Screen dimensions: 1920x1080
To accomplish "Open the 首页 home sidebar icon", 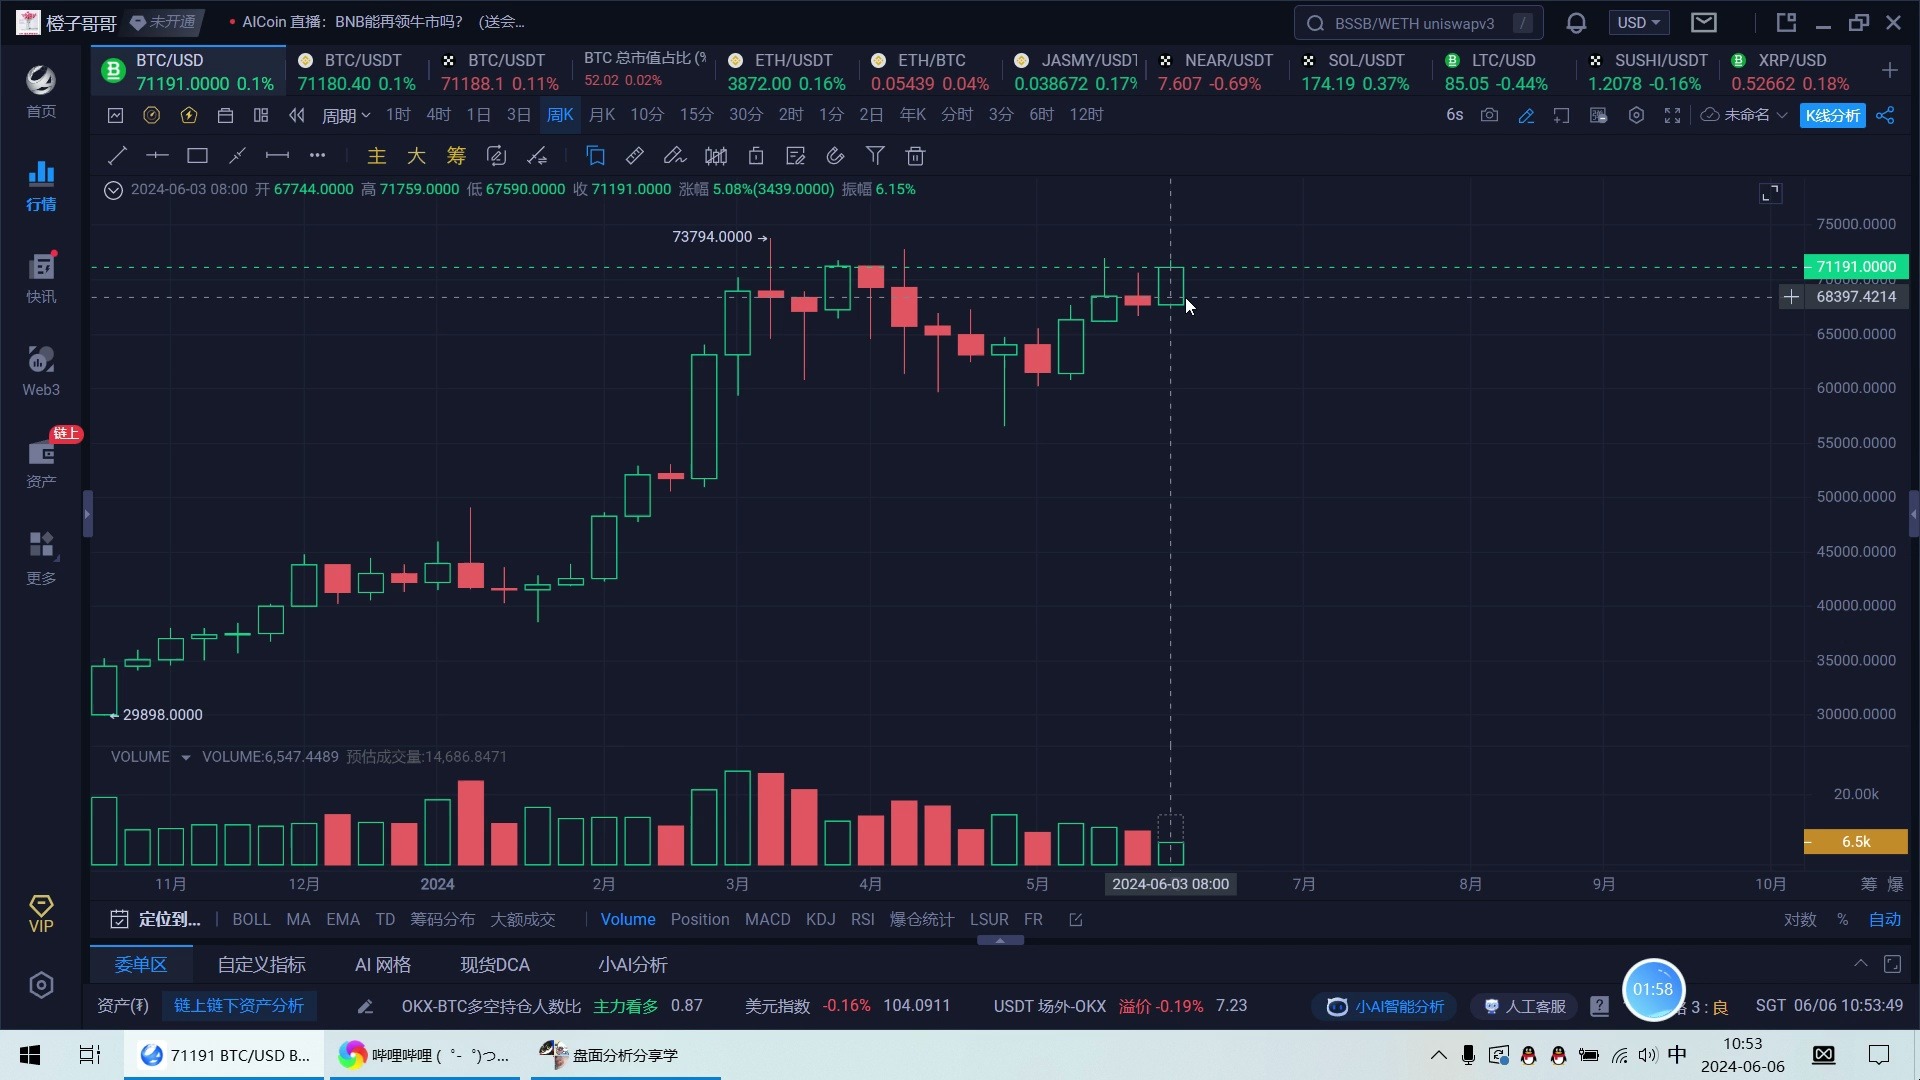I will [x=41, y=91].
